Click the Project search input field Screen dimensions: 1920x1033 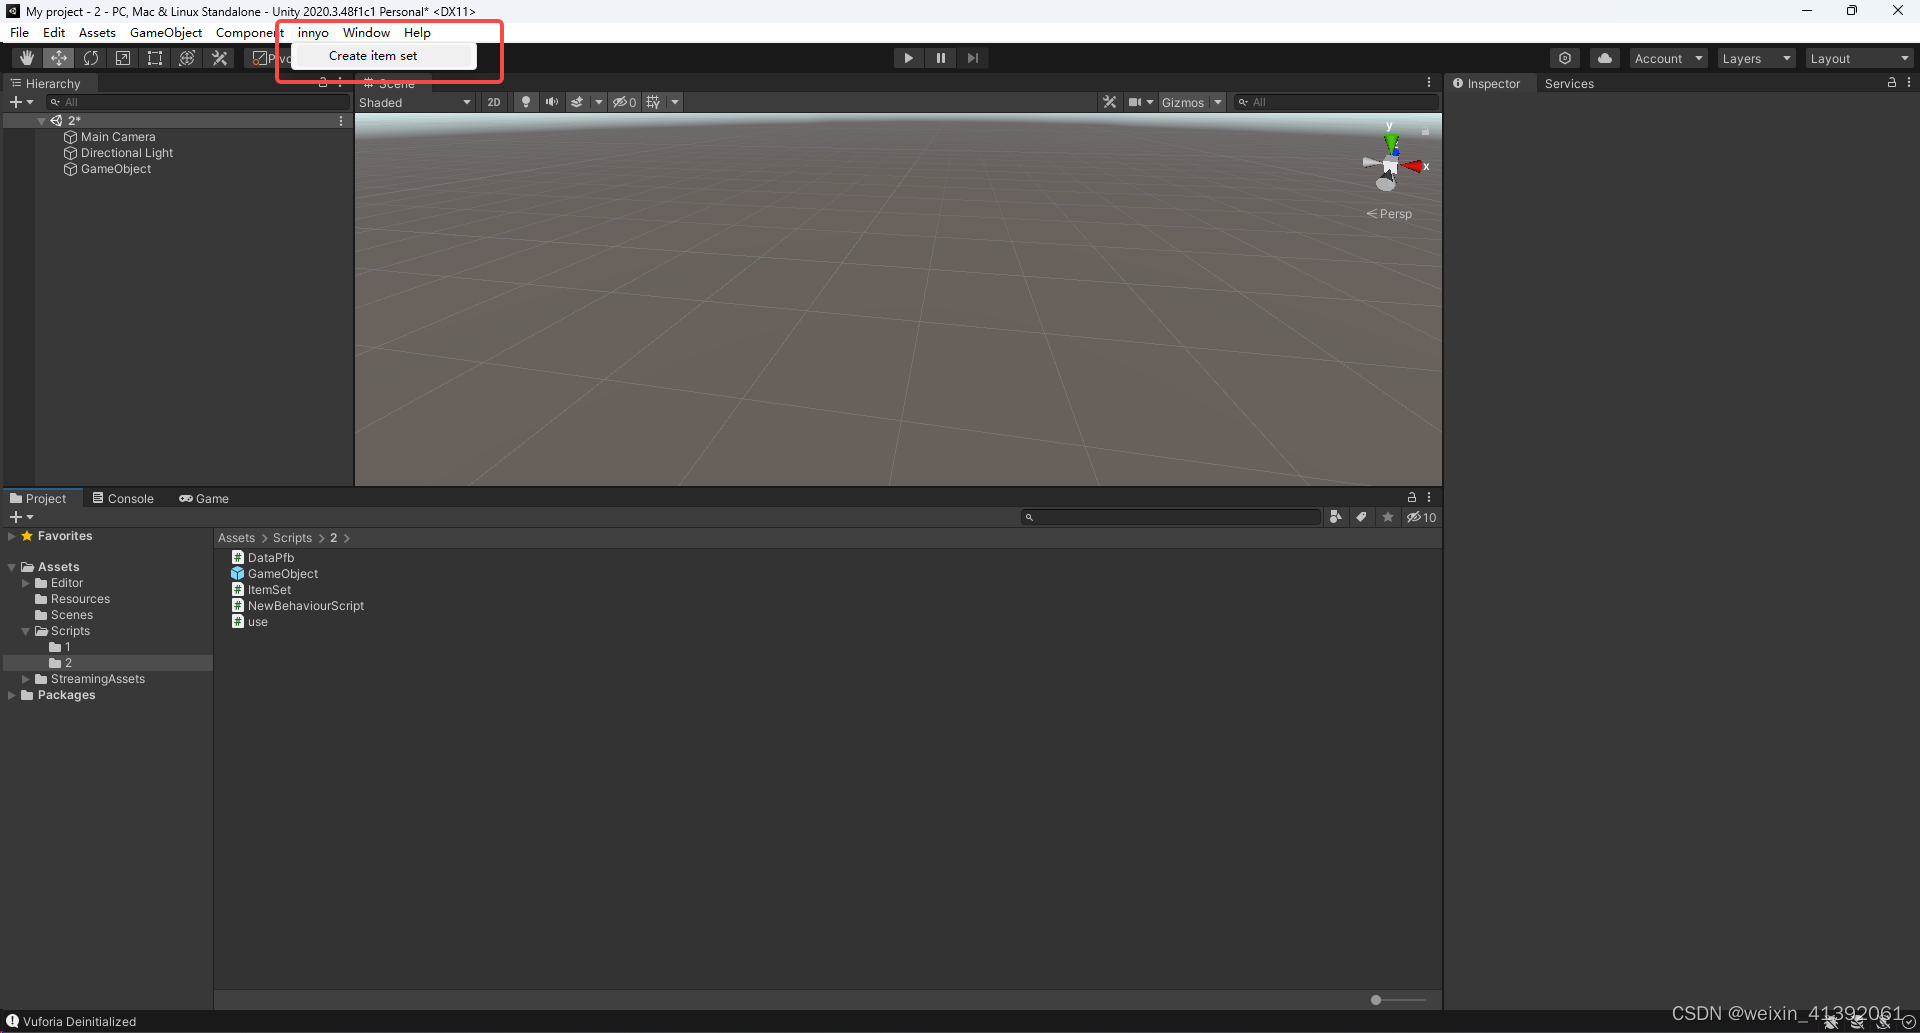[x=1170, y=516]
